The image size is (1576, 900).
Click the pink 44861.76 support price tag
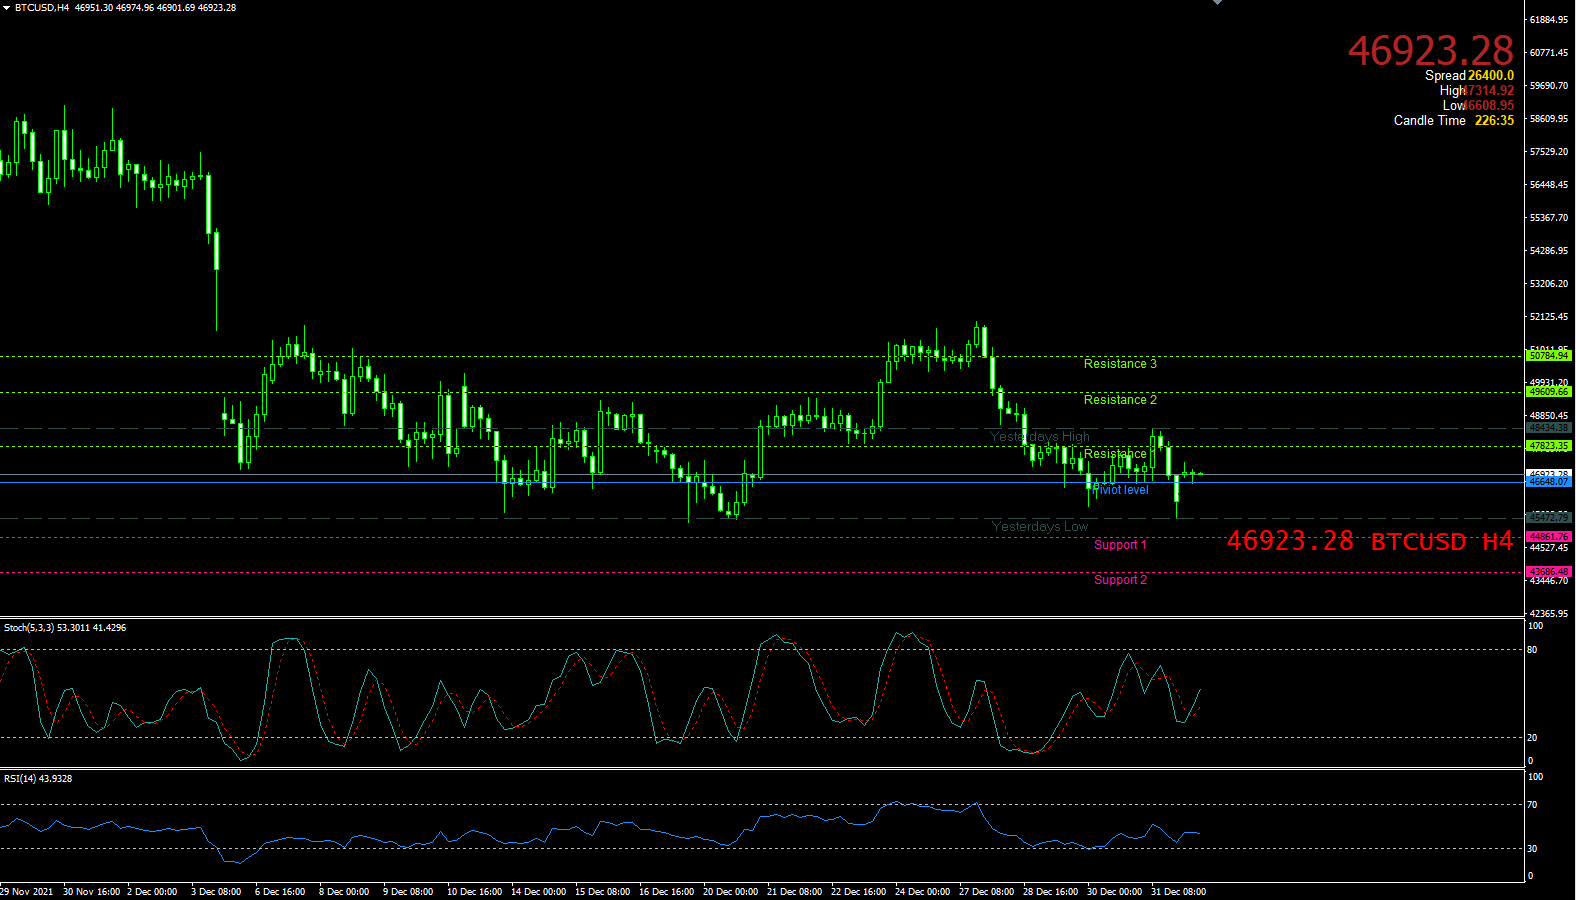(x=1548, y=537)
